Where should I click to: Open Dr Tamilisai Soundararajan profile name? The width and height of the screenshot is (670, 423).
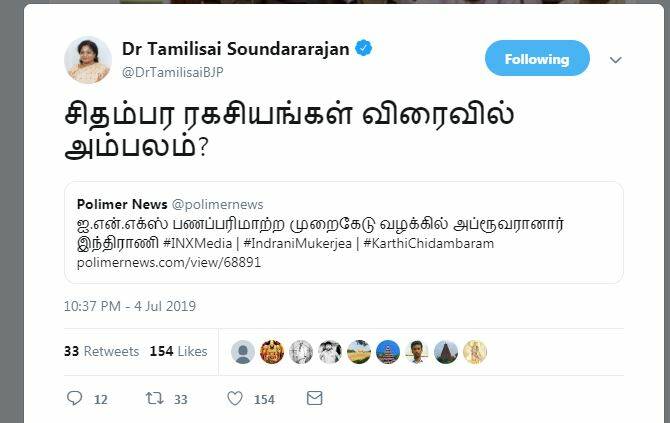click(235, 49)
